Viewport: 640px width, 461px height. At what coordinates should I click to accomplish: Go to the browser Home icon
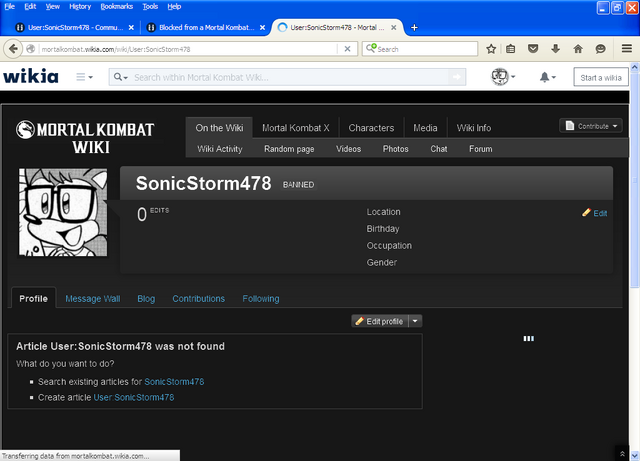tap(578, 49)
